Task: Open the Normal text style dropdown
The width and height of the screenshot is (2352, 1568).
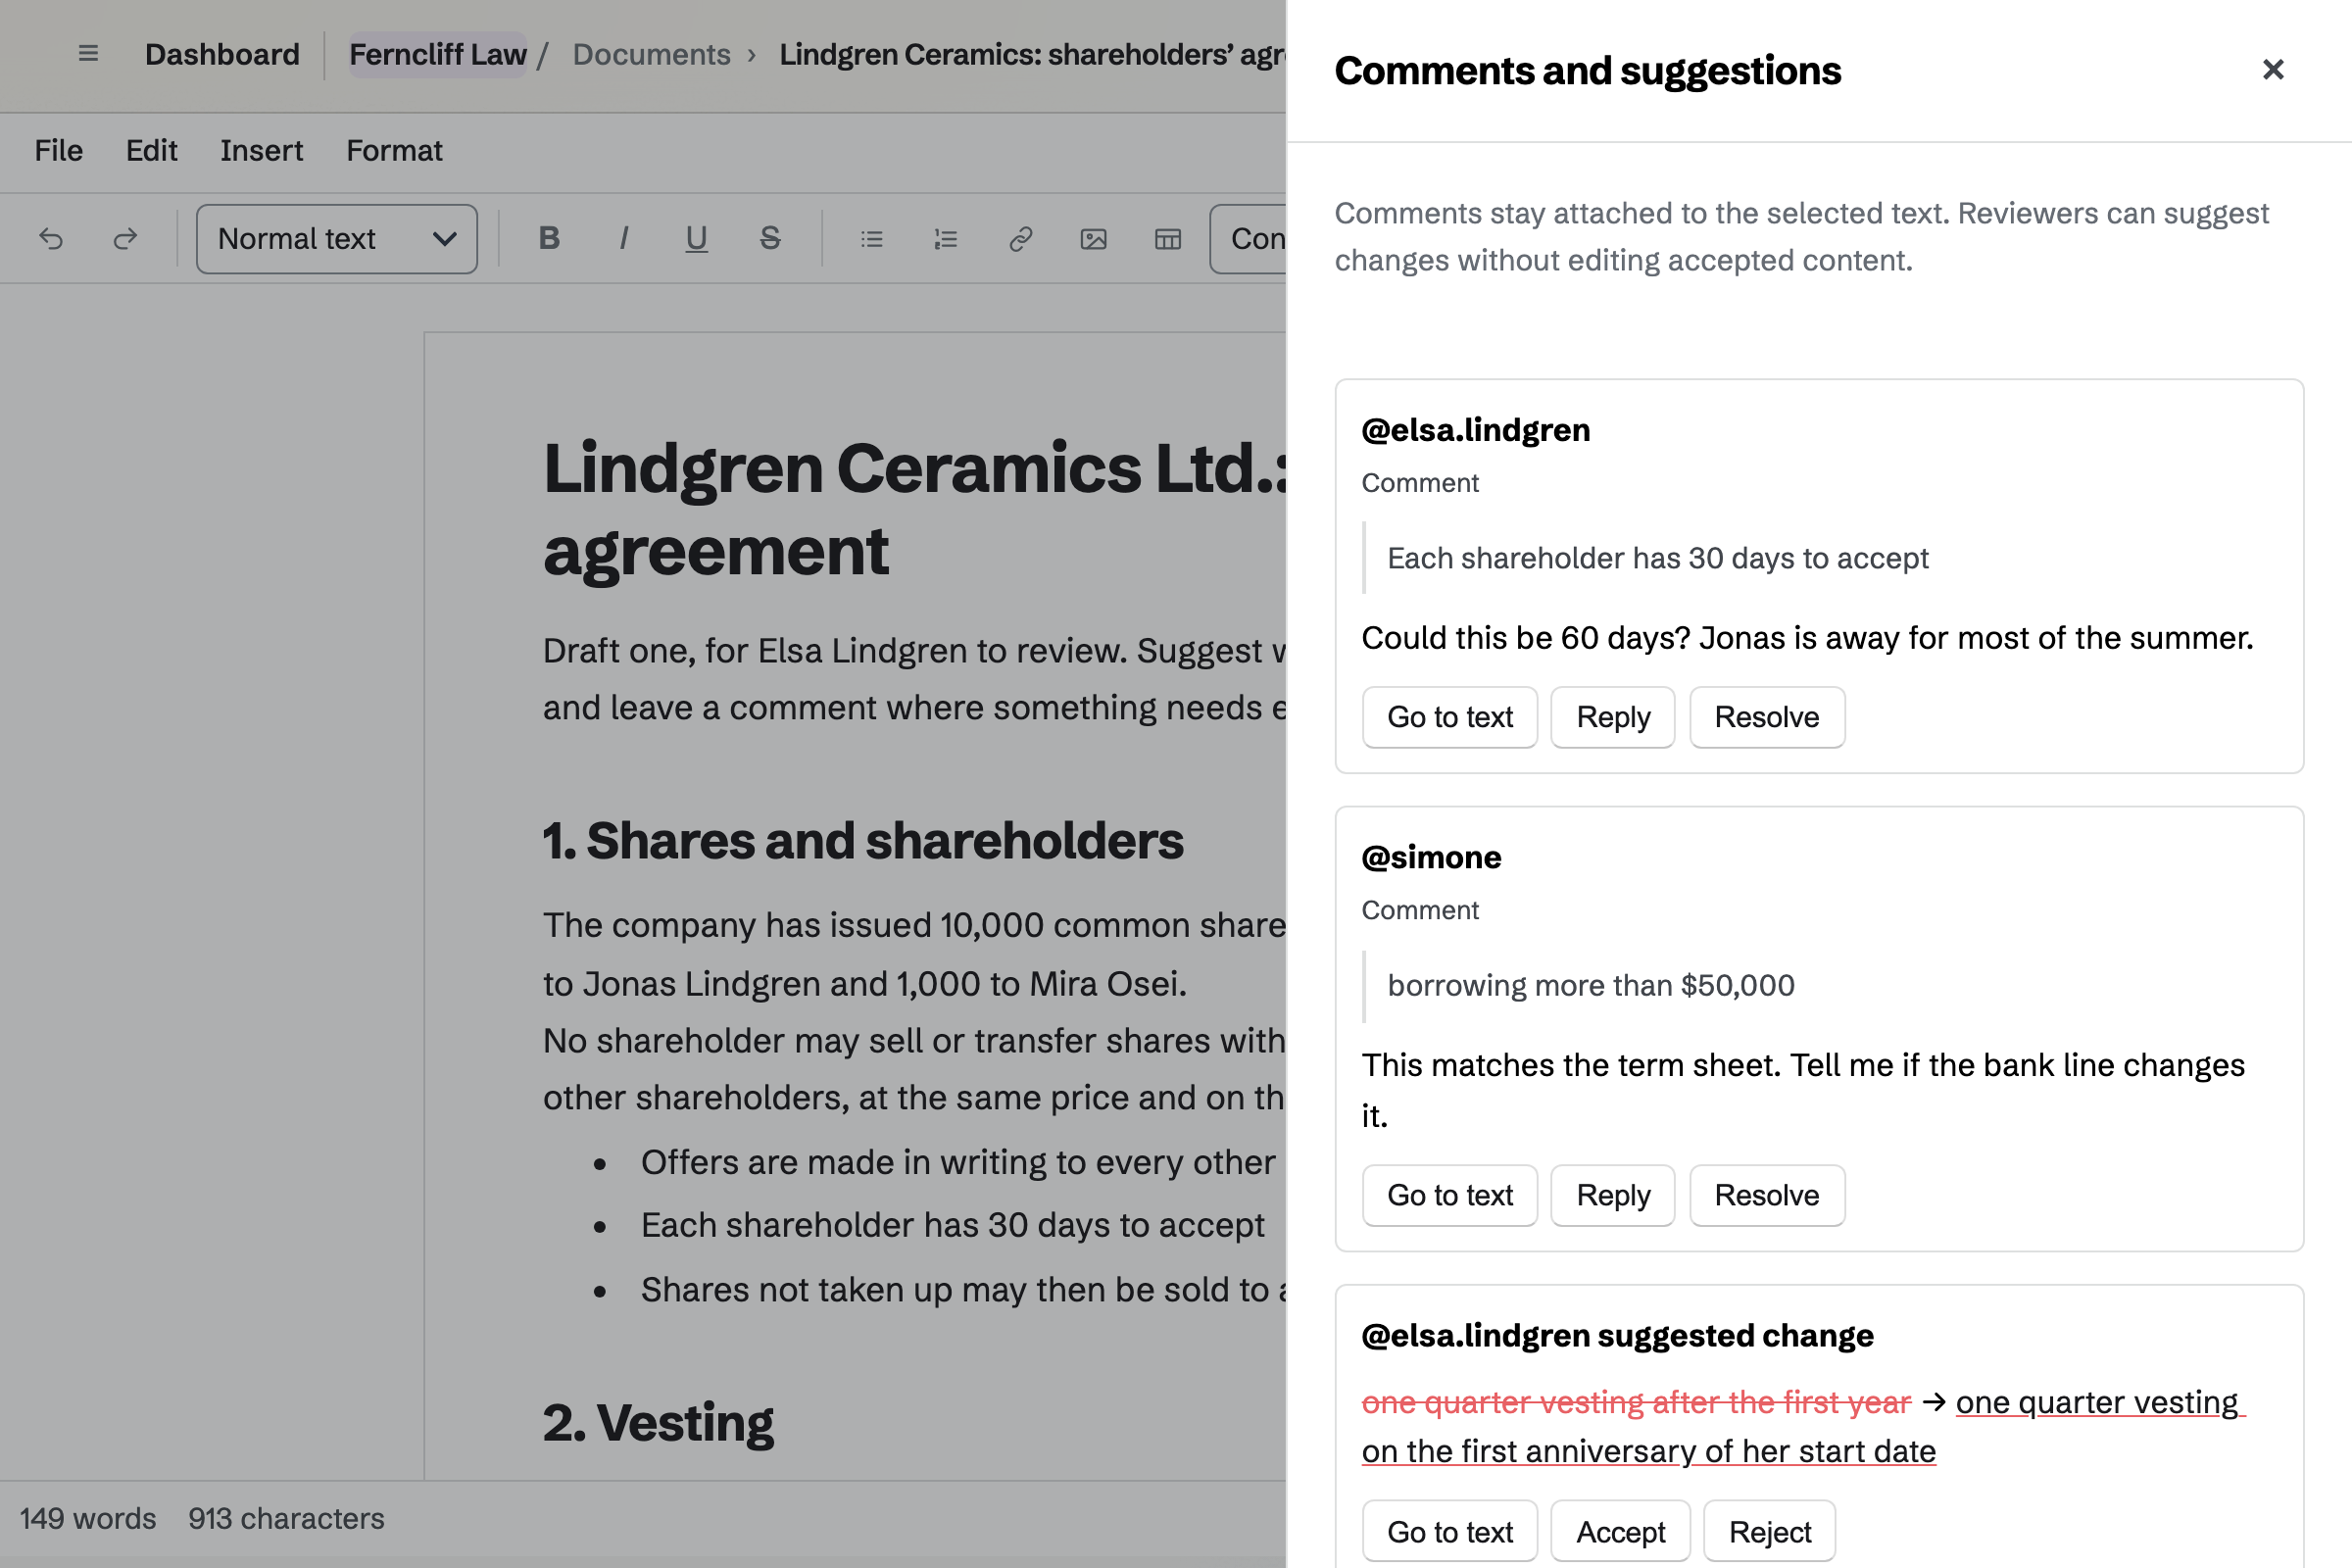Action: click(337, 239)
